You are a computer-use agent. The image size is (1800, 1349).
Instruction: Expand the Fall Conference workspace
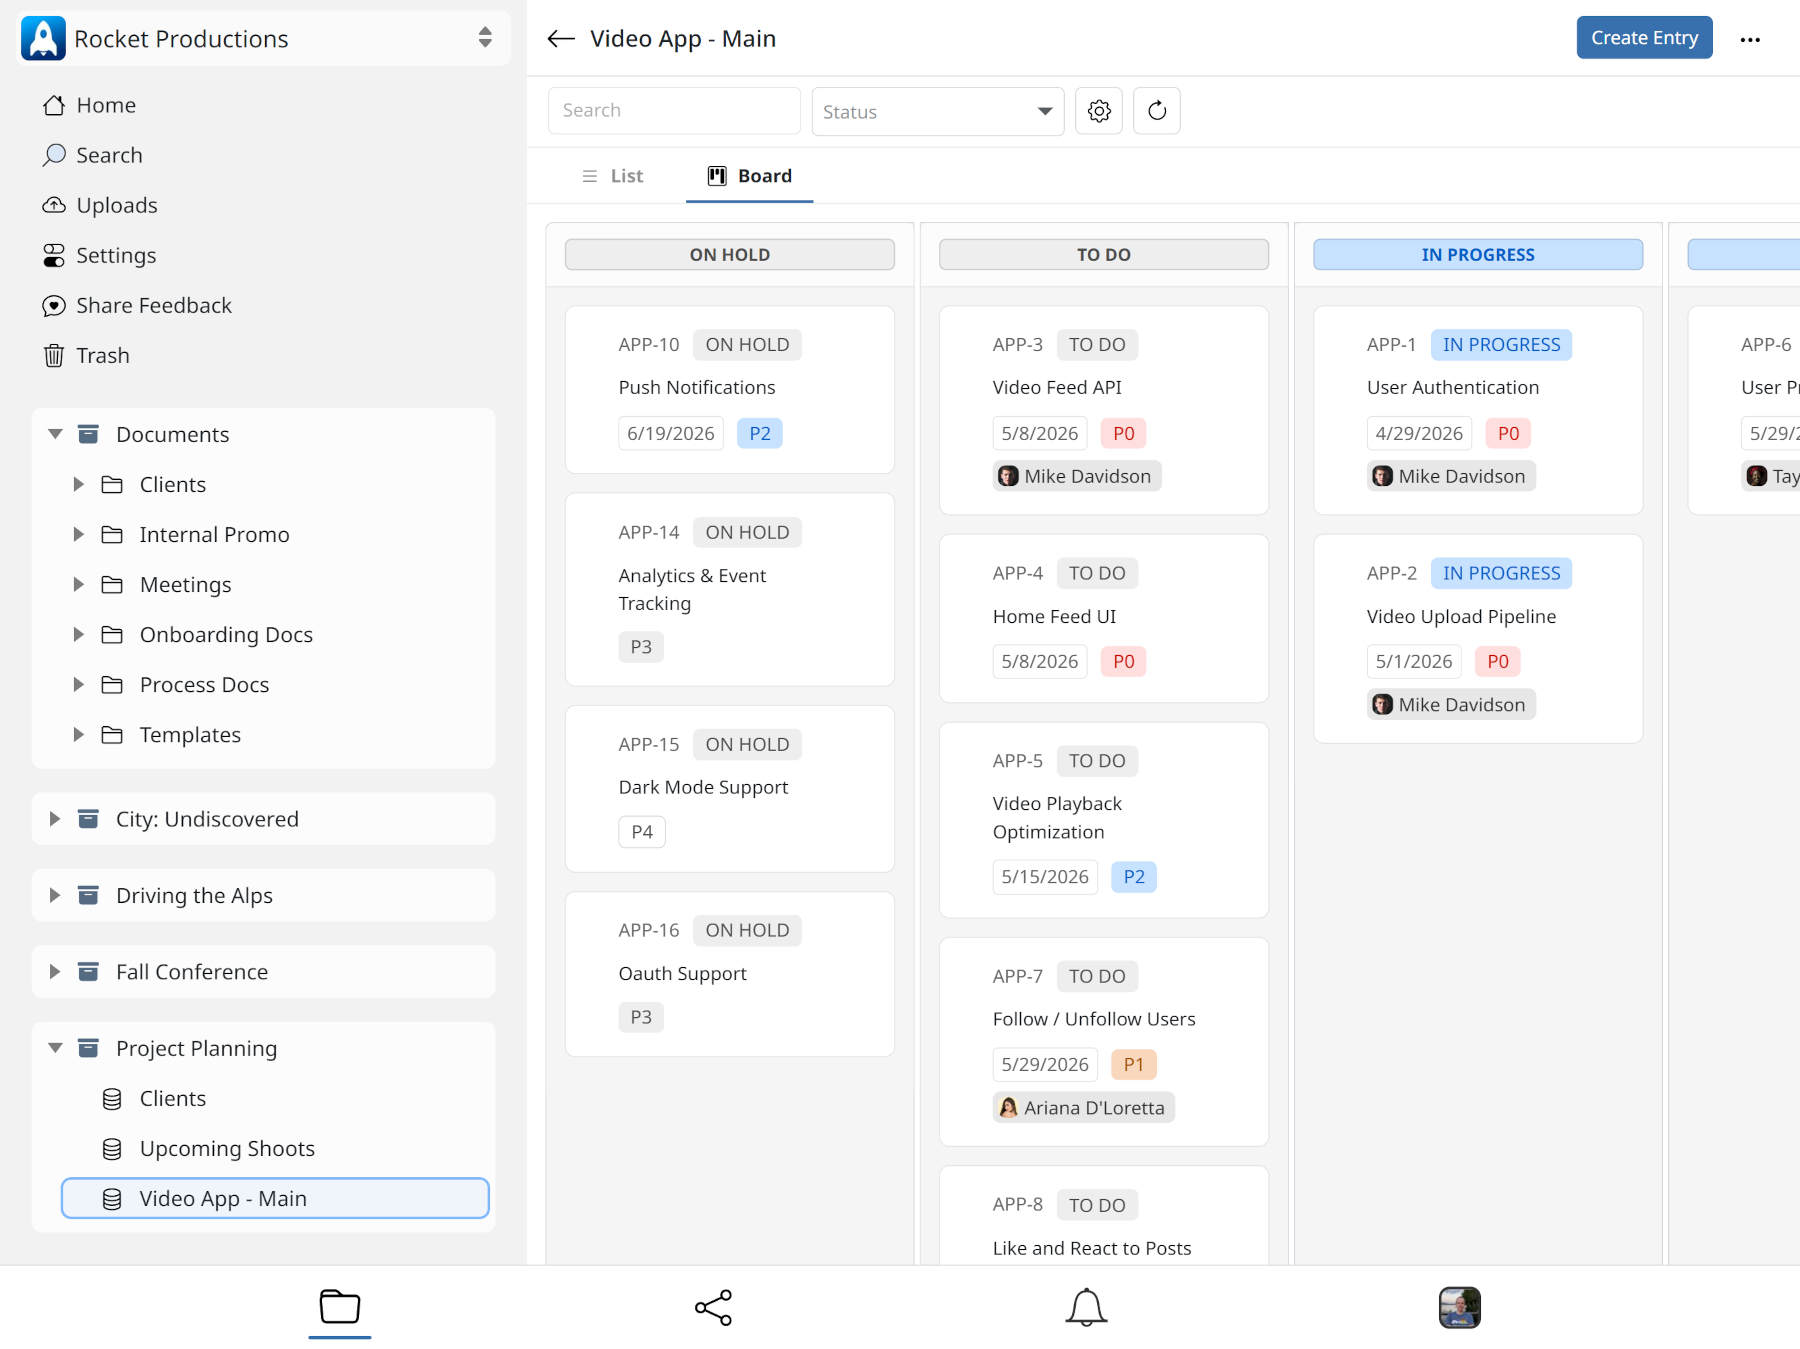pyautogui.click(x=55, y=971)
